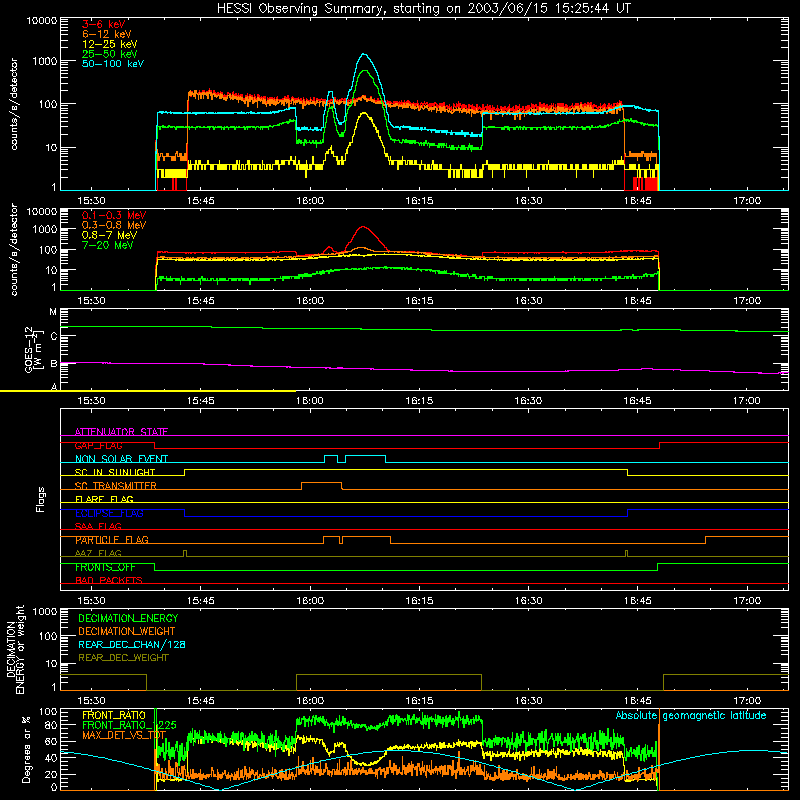
Task: Select the FRONT_RATIO_1225 legend label
Action: 129,725
